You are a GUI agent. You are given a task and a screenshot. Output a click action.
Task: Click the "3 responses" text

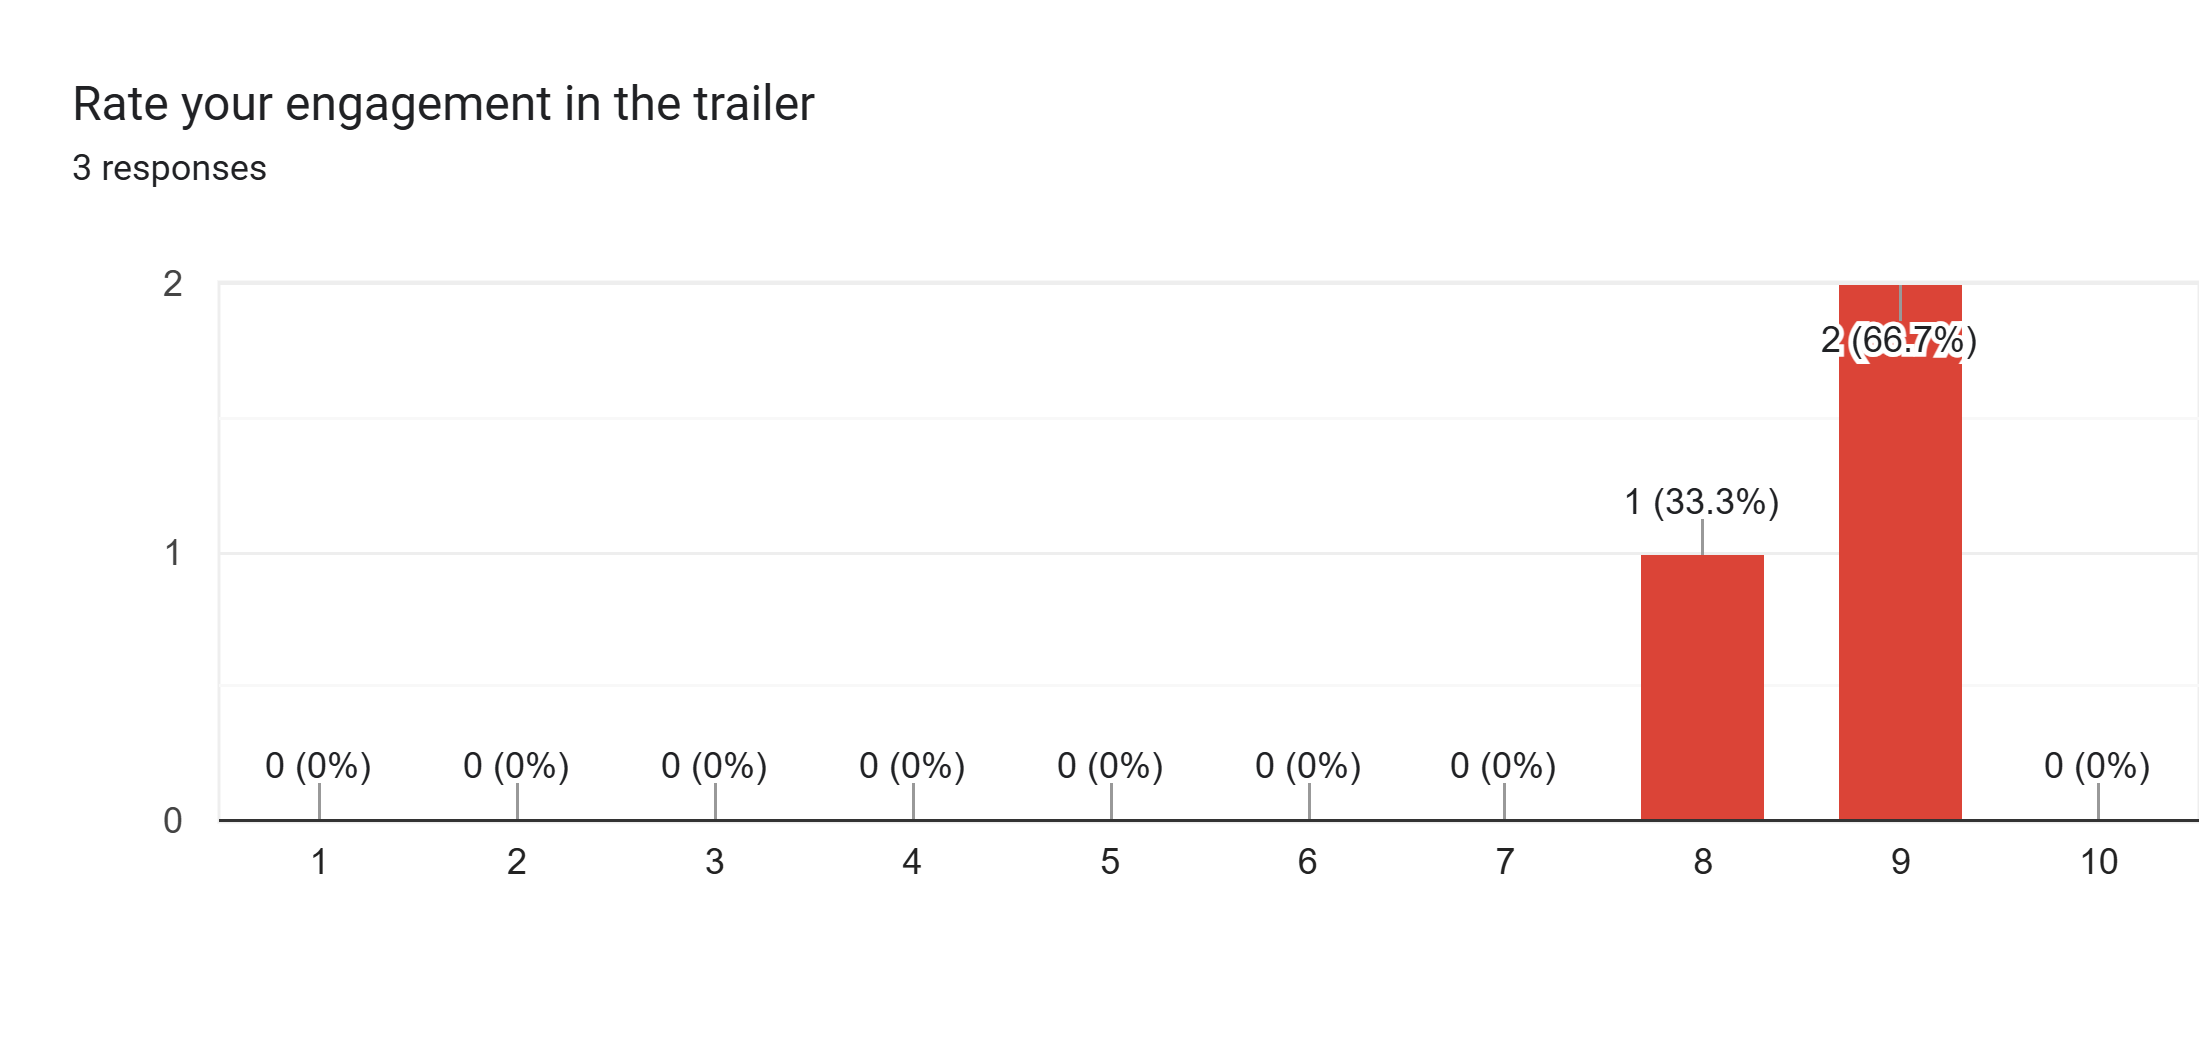[x=169, y=168]
